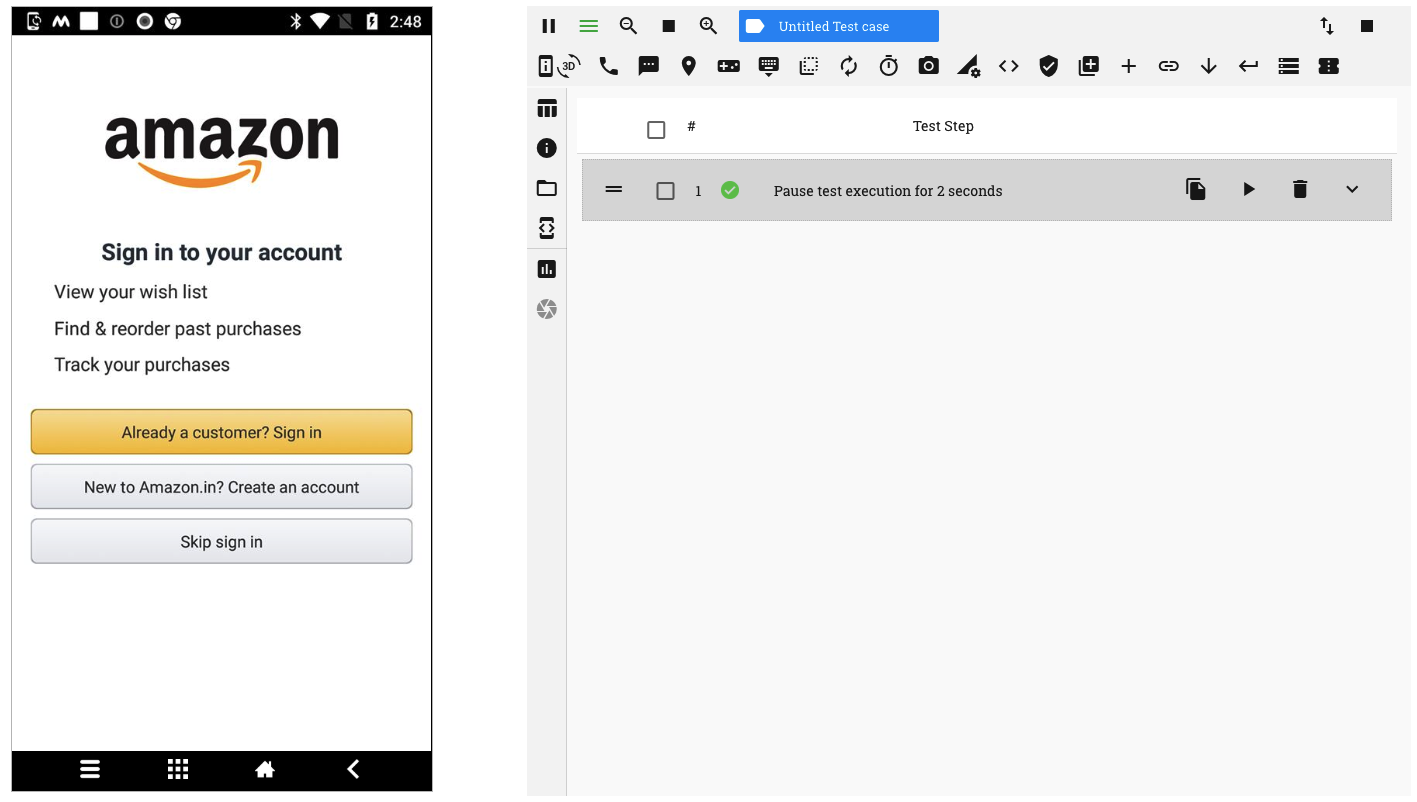The image size is (1417, 802).
Task: Tap the phone's menu navigation button
Action: point(90,769)
